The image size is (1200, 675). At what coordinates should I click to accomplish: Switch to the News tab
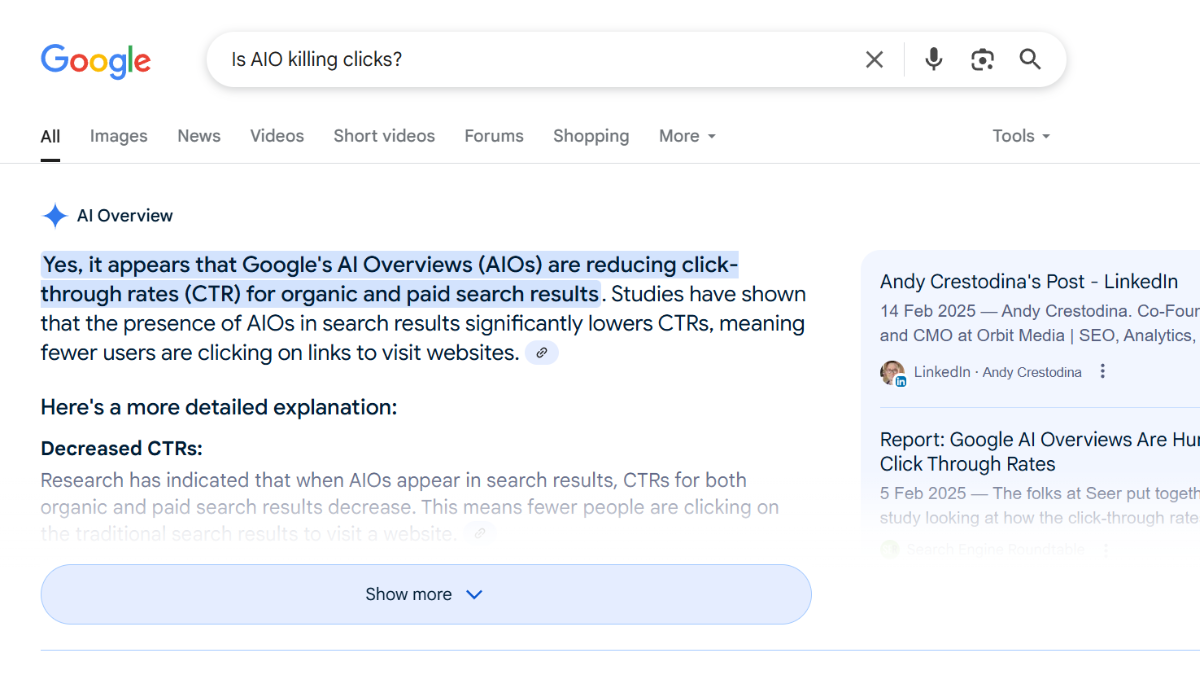(199, 136)
